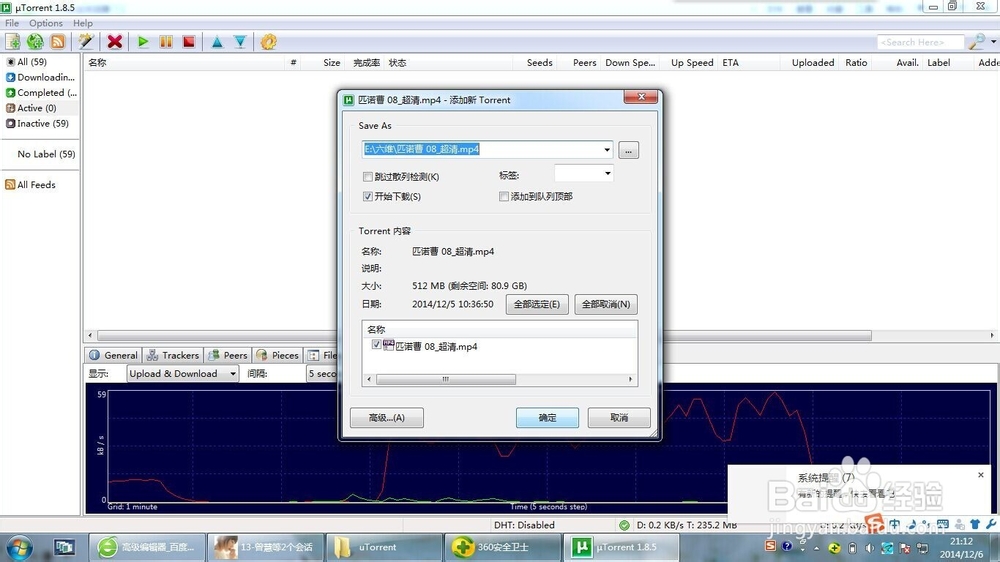Toggle add to top of queue checkbox
The height and width of the screenshot is (562, 1000).
(504, 196)
